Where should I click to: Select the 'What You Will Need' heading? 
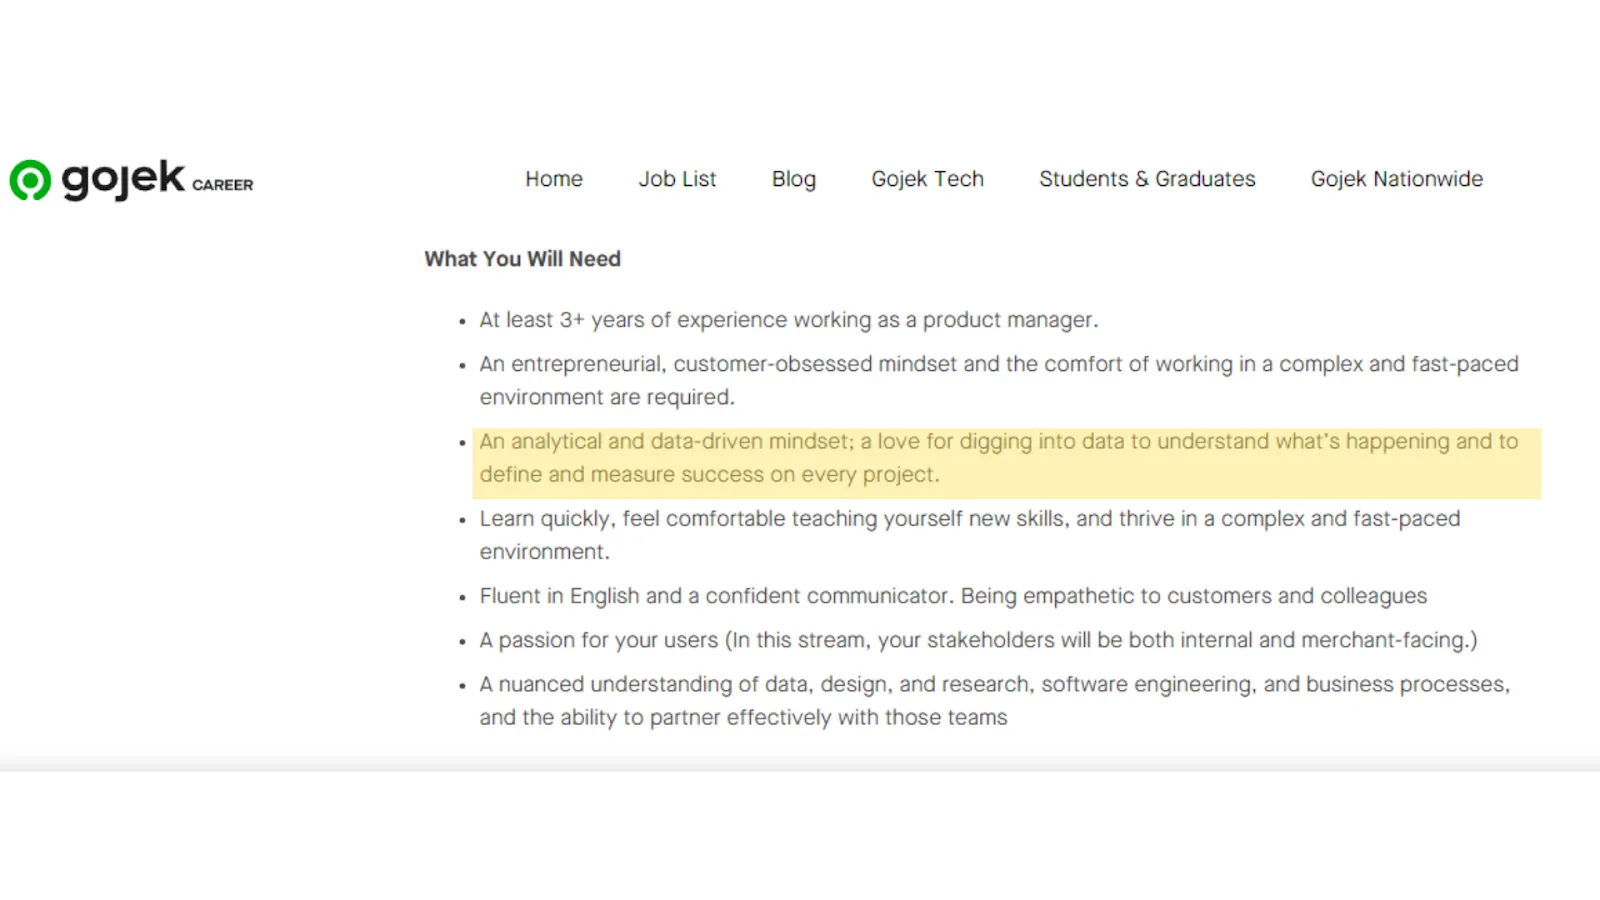pos(522,258)
